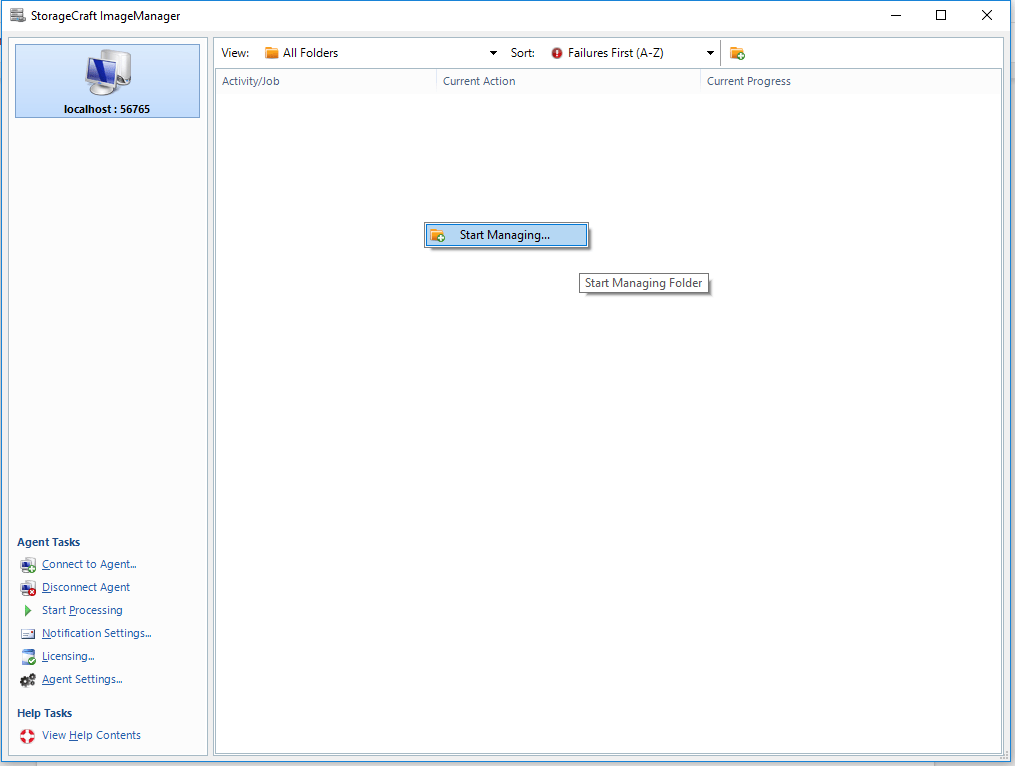
Task: Click the StorageCraft ImageManager title bar icon
Action: click(16, 15)
